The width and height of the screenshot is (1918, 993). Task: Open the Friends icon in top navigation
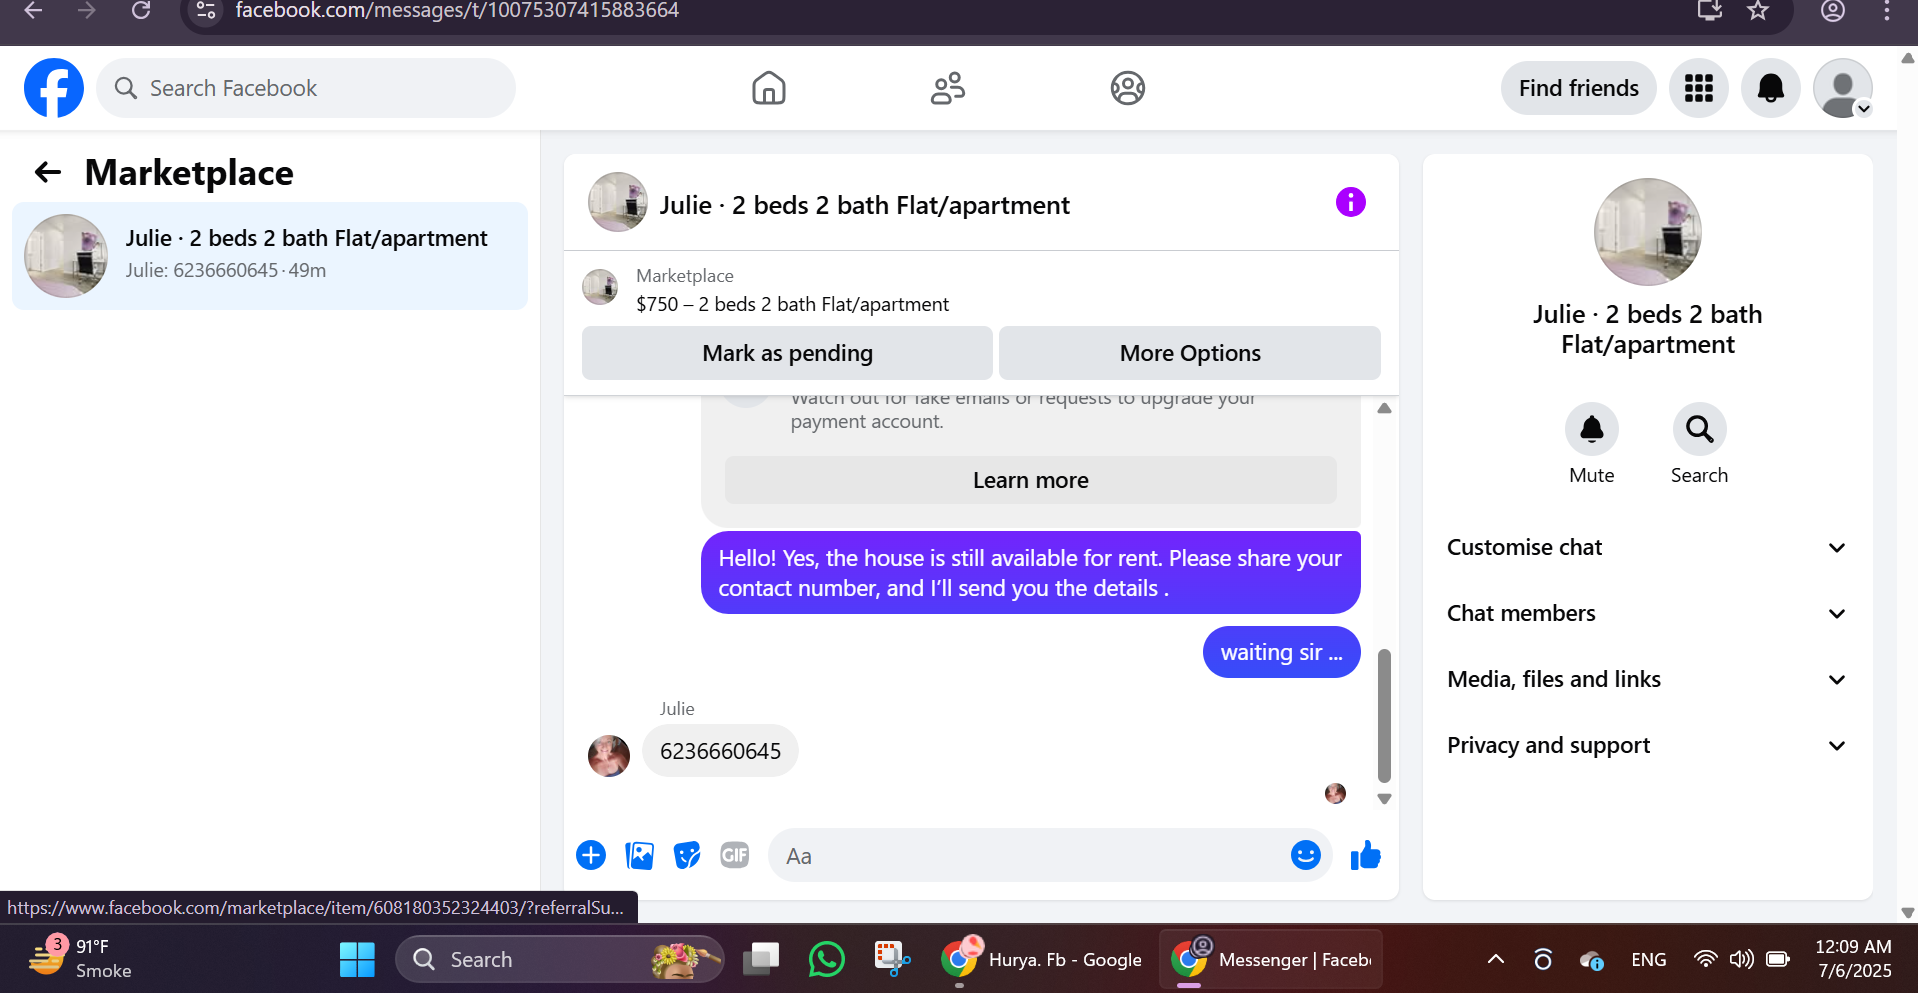tap(948, 88)
